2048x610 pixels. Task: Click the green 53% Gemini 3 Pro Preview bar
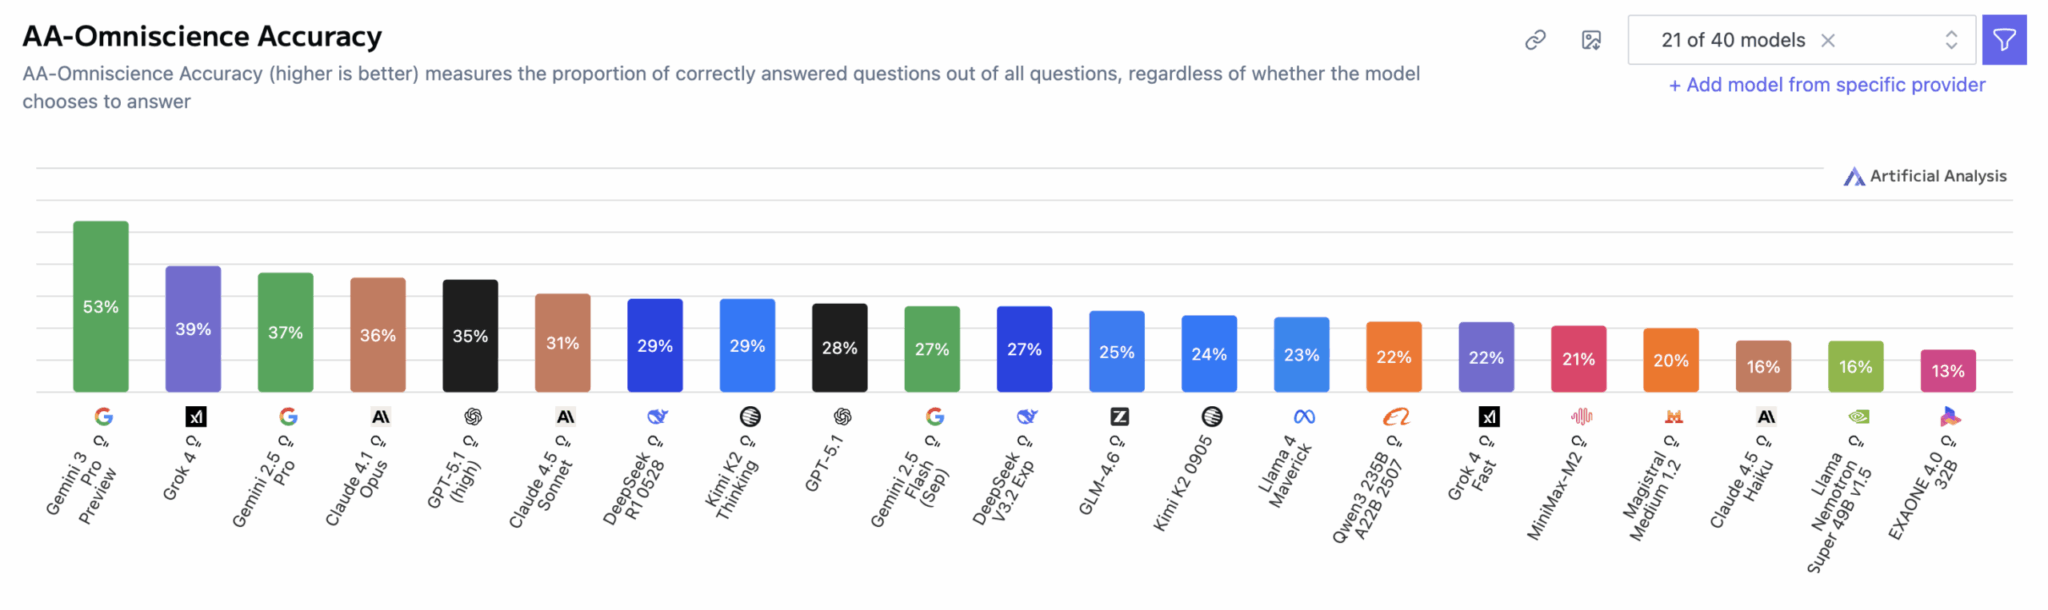[x=101, y=306]
